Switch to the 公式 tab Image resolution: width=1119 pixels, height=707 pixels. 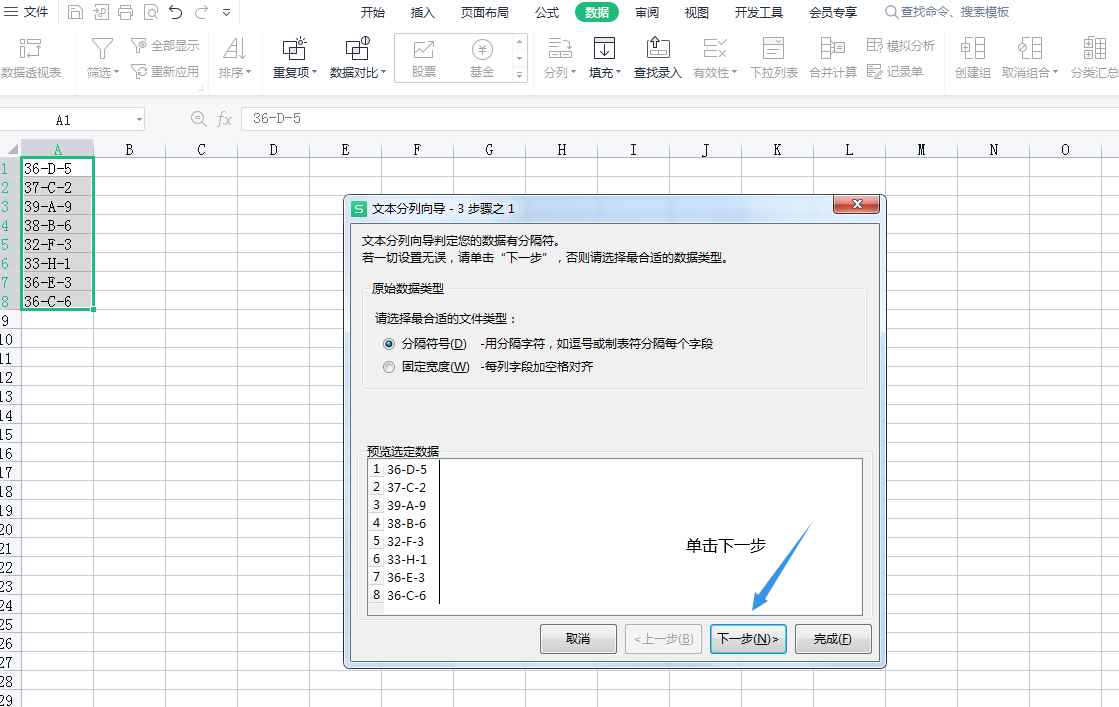[x=547, y=12]
